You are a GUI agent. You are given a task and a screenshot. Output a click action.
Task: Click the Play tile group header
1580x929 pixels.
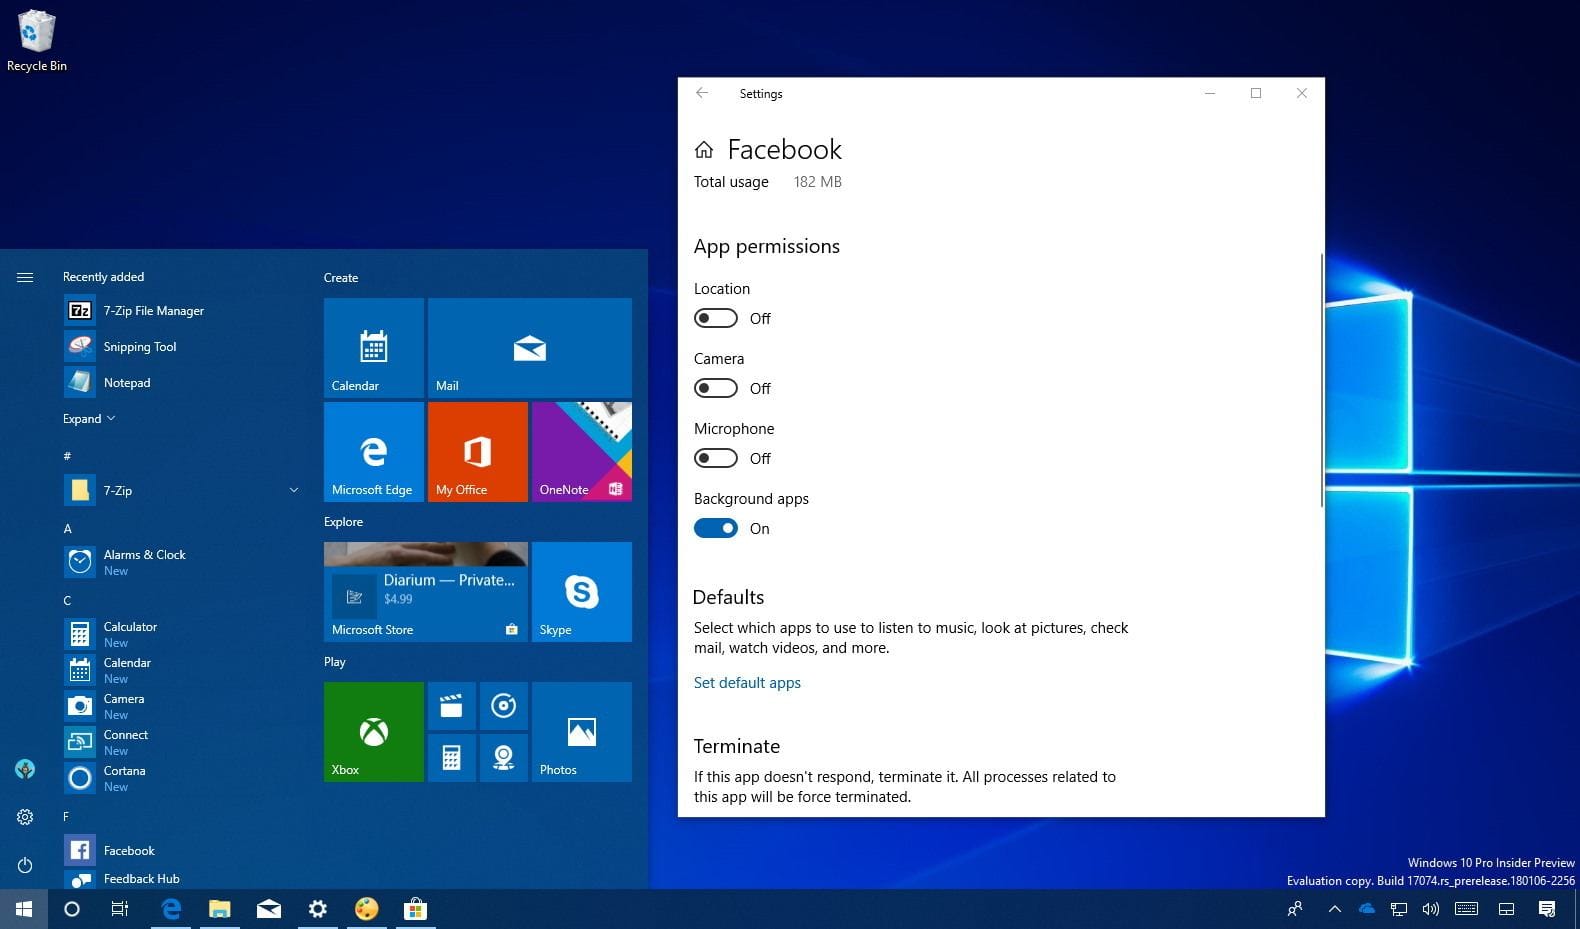click(x=335, y=662)
